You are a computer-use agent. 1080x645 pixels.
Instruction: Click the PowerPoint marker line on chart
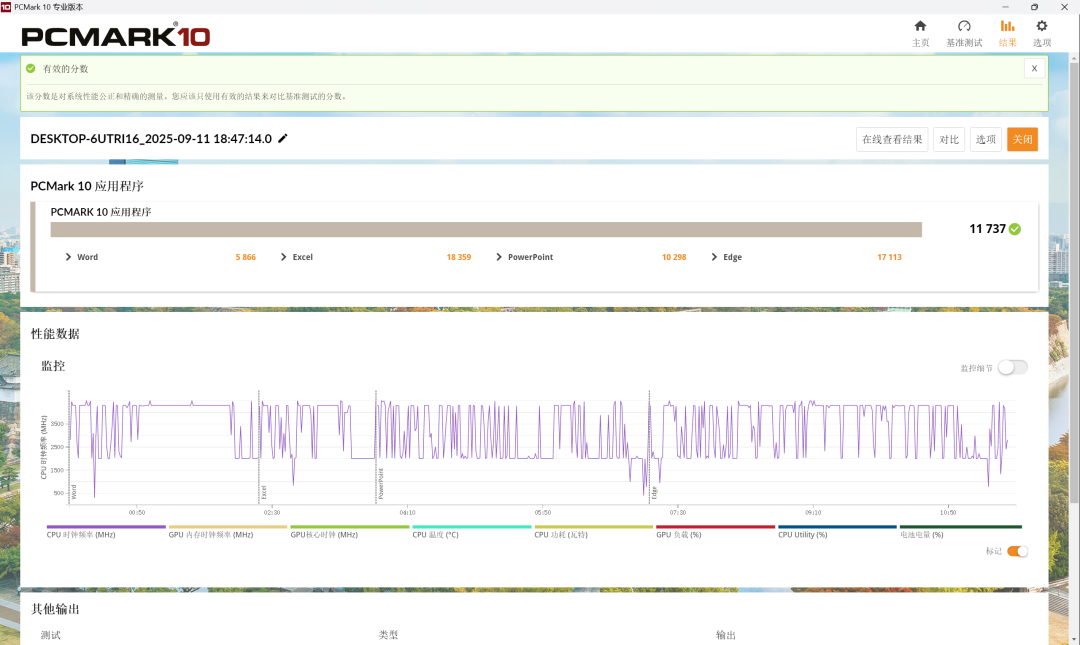point(376,448)
